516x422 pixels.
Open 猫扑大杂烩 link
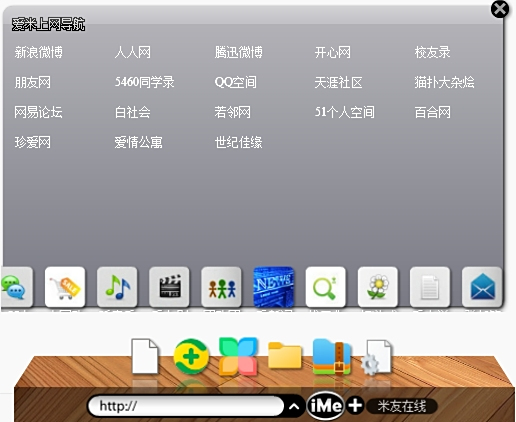(445, 82)
